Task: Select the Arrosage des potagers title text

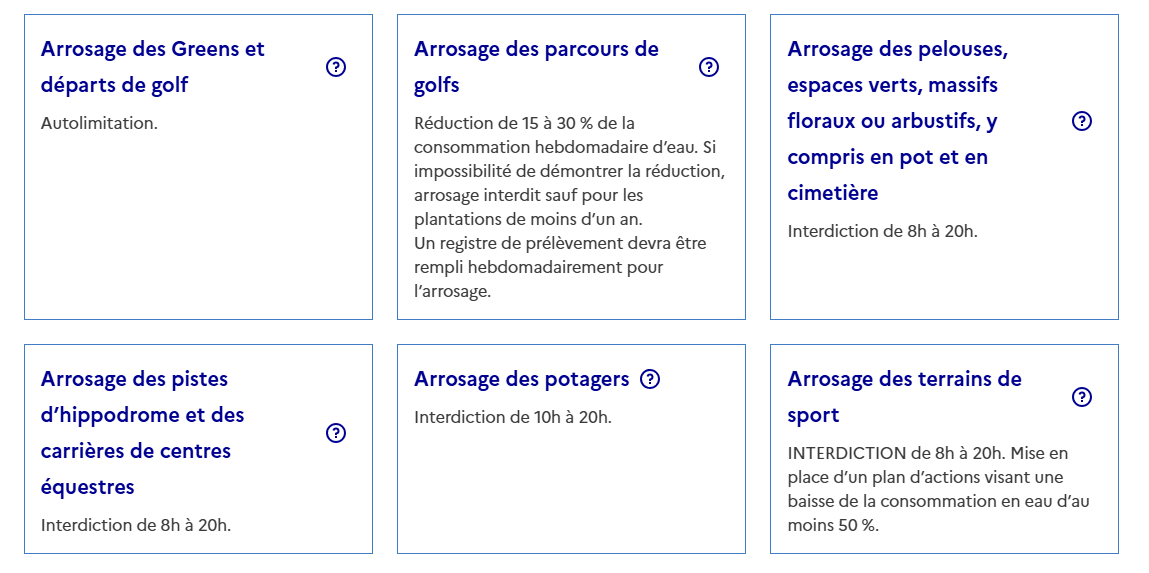Action: [x=521, y=379]
